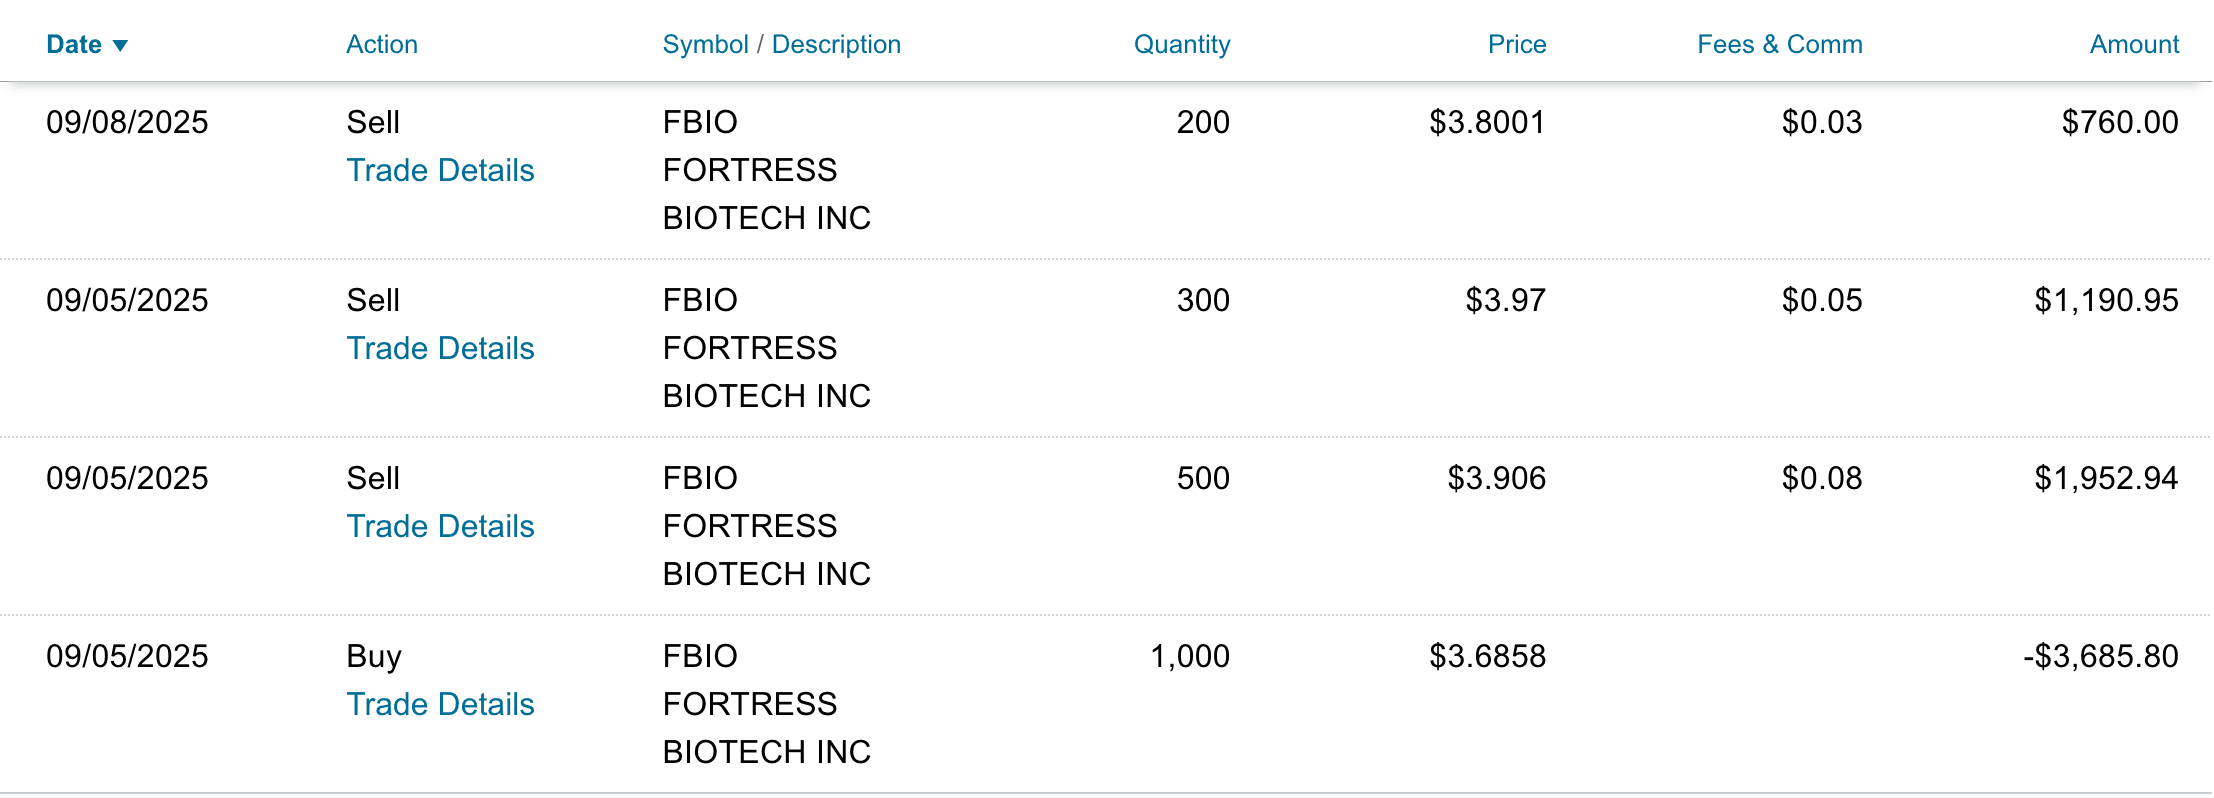Sort by Amount column header
The image size is (2214, 798).
[x=2134, y=45]
